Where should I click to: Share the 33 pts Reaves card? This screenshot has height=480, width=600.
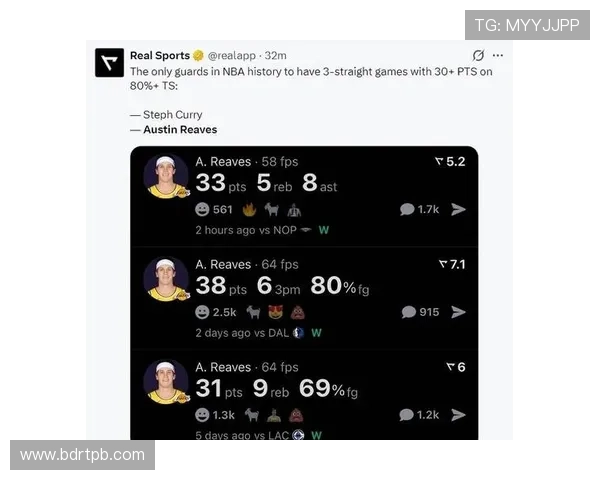[x=458, y=209]
